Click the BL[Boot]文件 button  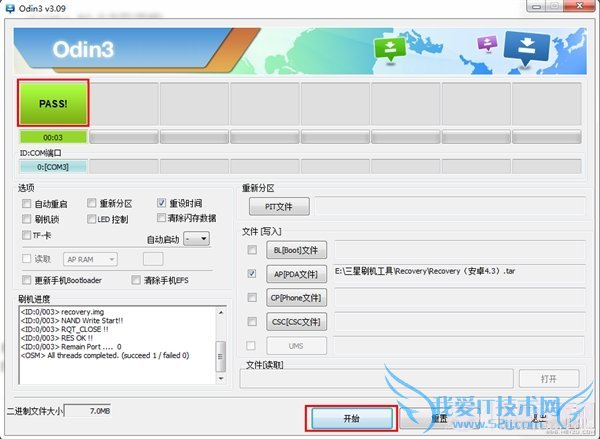(x=296, y=250)
